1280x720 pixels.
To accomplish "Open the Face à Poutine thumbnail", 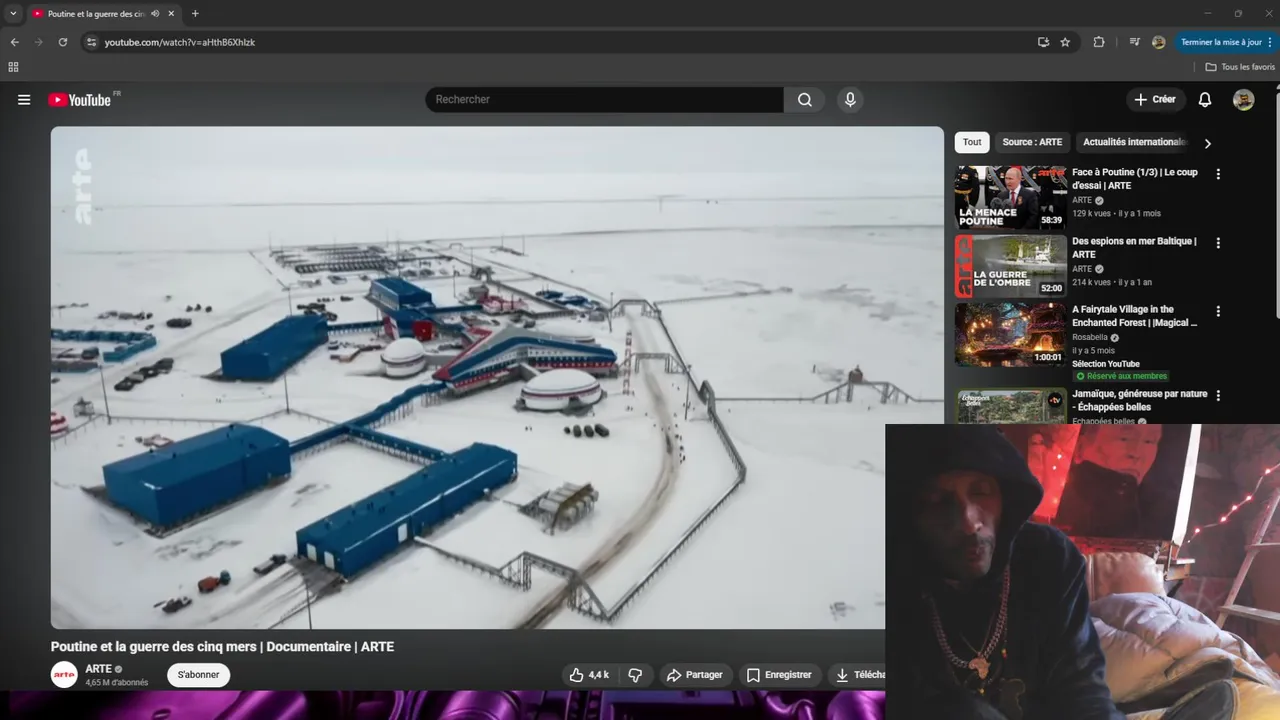I will pyautogui.click(x=1010, y=198).
